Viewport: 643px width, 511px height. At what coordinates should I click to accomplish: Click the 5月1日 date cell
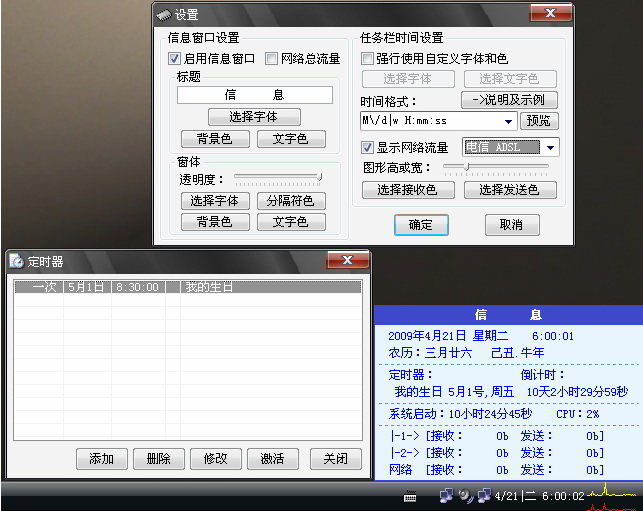[x=86, y=287]
